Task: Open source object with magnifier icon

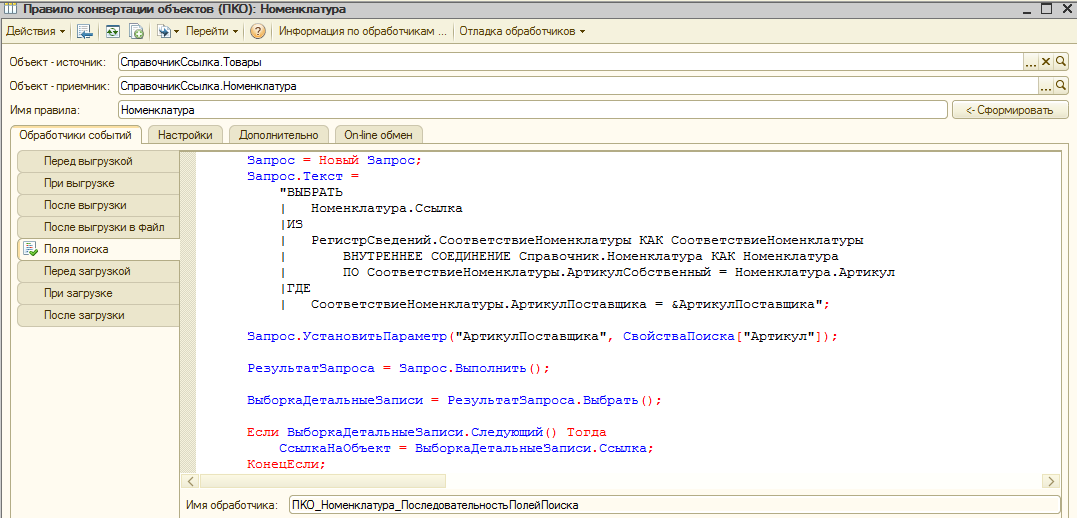Action: tap(1061, 62)
